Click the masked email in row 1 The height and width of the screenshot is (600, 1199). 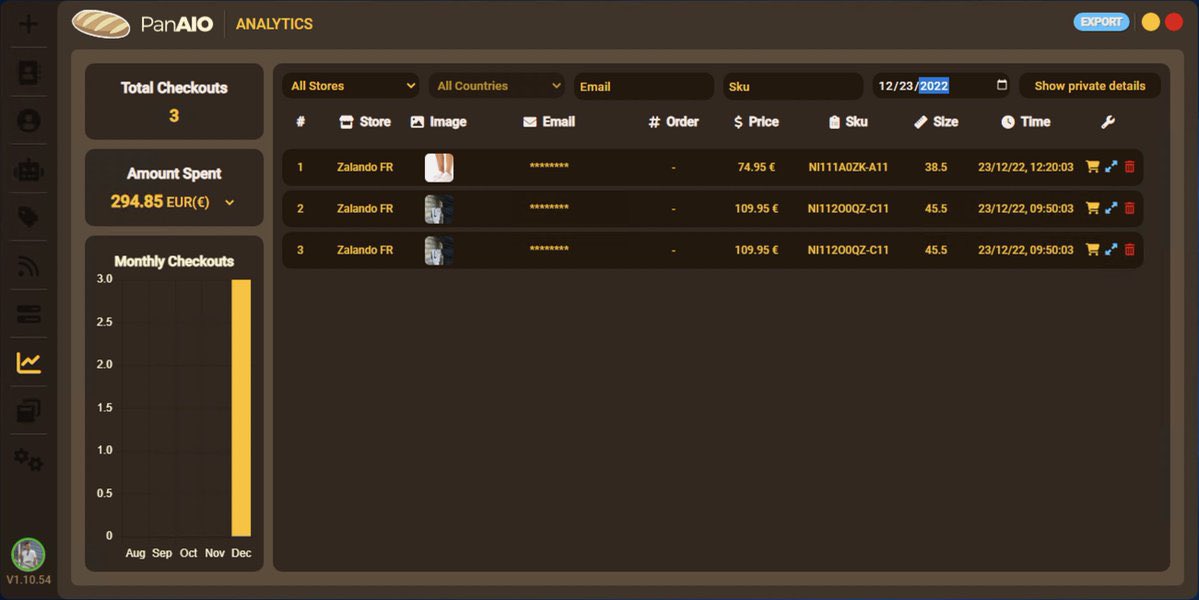(549, 166)
